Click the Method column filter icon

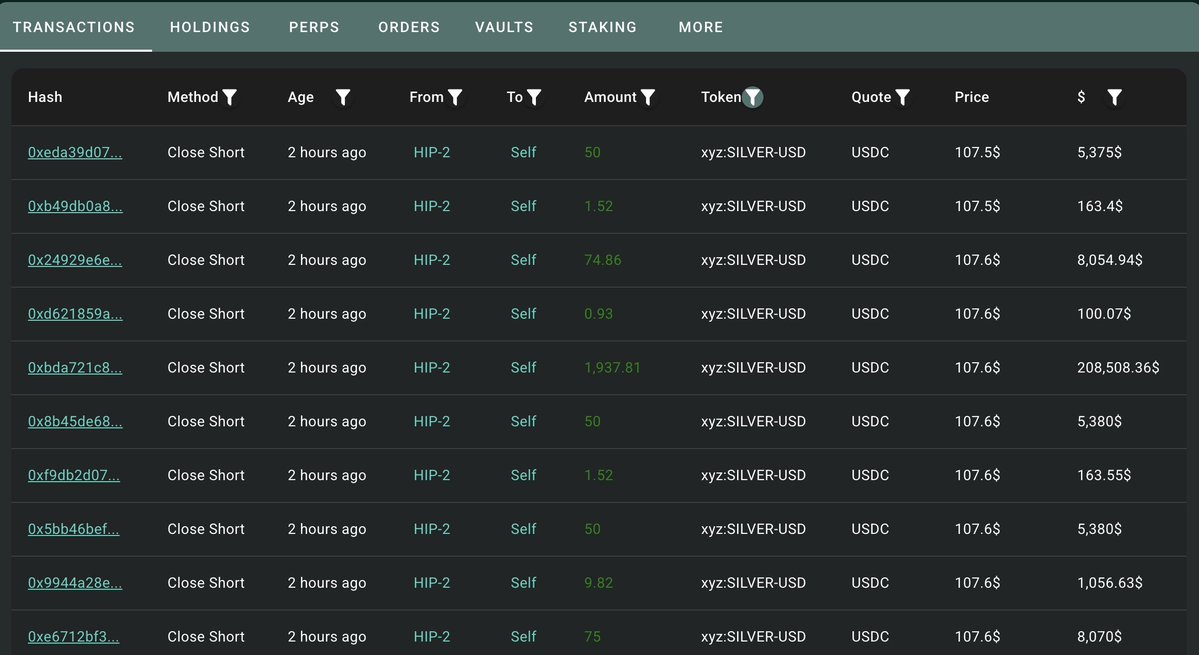[x=230, y=97]
